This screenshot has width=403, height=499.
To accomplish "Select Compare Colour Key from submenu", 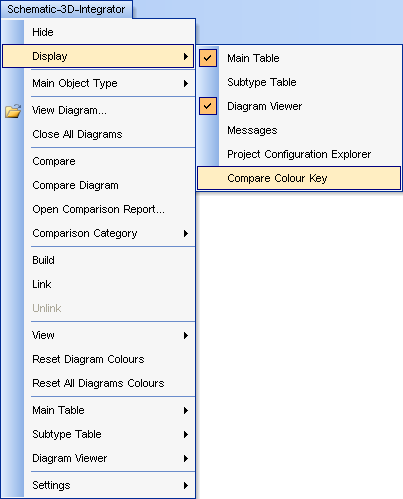I will click(299, 178).
